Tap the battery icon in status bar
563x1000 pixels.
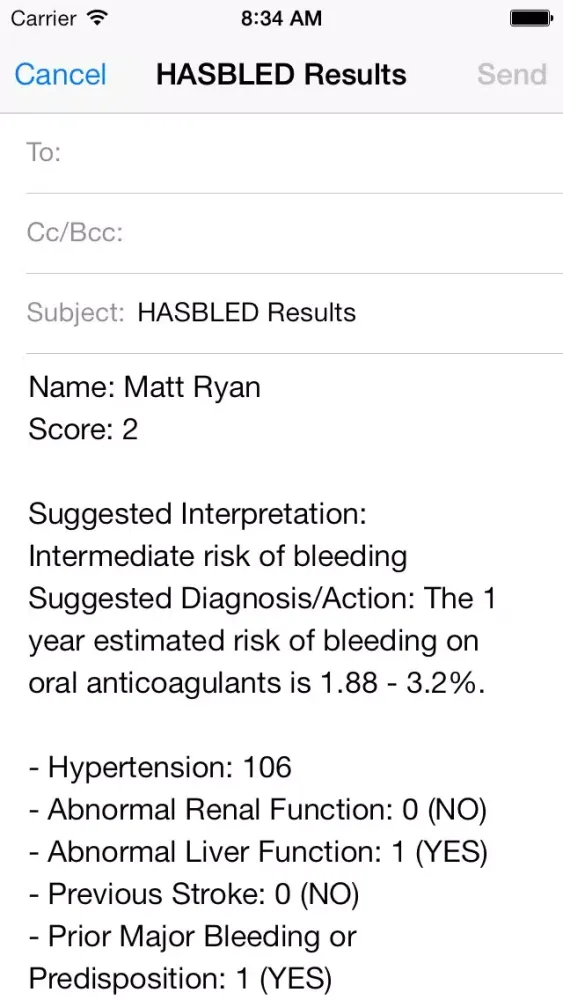530,18
